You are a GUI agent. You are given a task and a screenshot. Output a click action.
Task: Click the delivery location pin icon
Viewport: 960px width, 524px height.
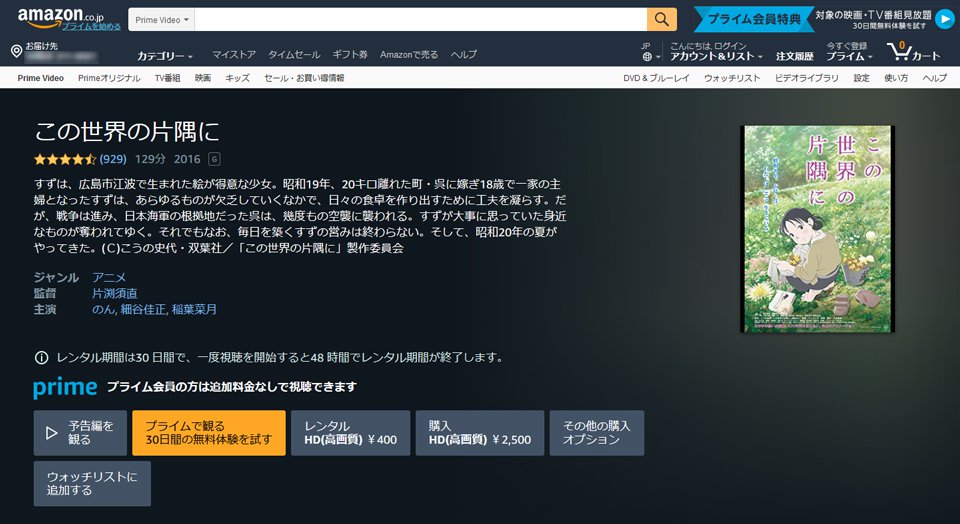(x=17, y=51)
